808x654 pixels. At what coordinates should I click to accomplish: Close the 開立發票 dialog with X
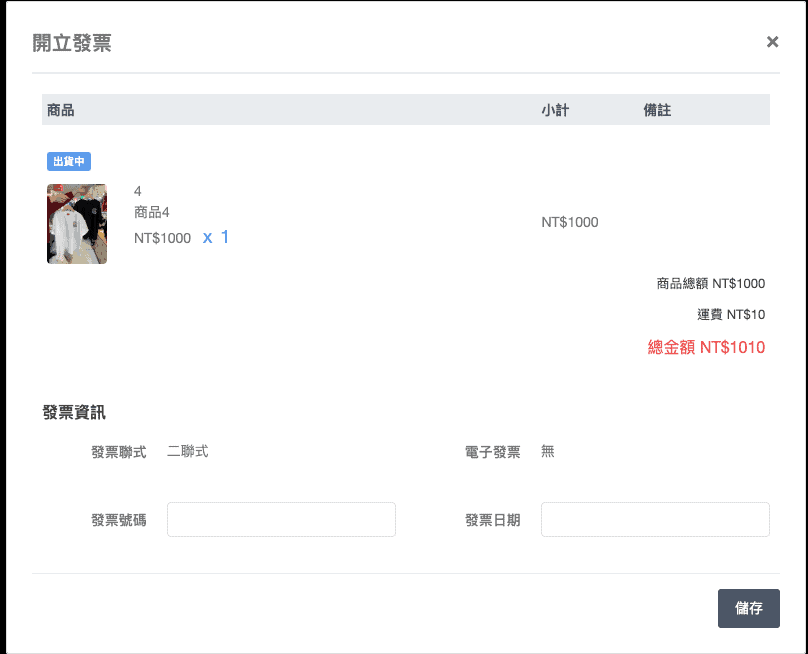[772, 42]
